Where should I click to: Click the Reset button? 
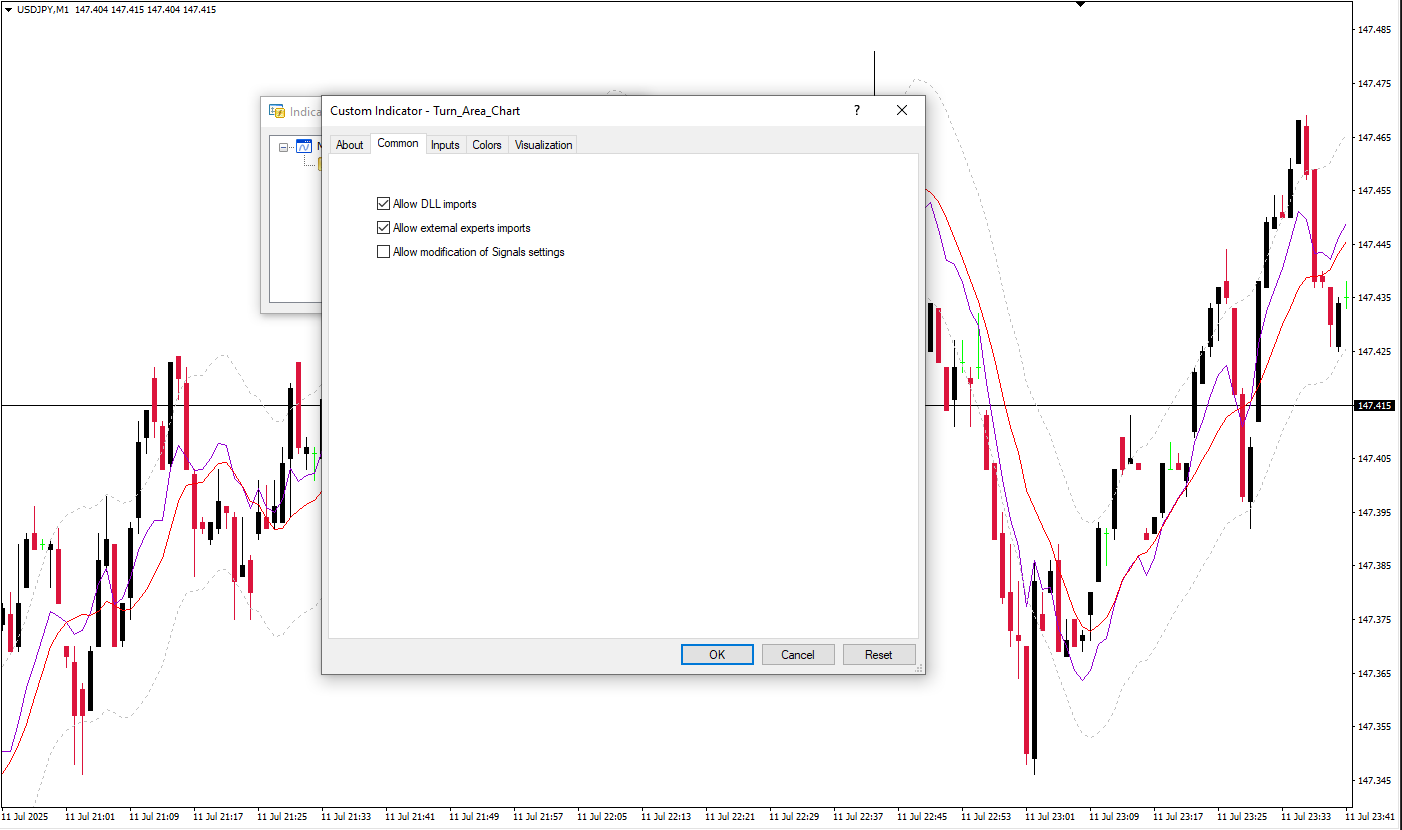click(879, 655)
